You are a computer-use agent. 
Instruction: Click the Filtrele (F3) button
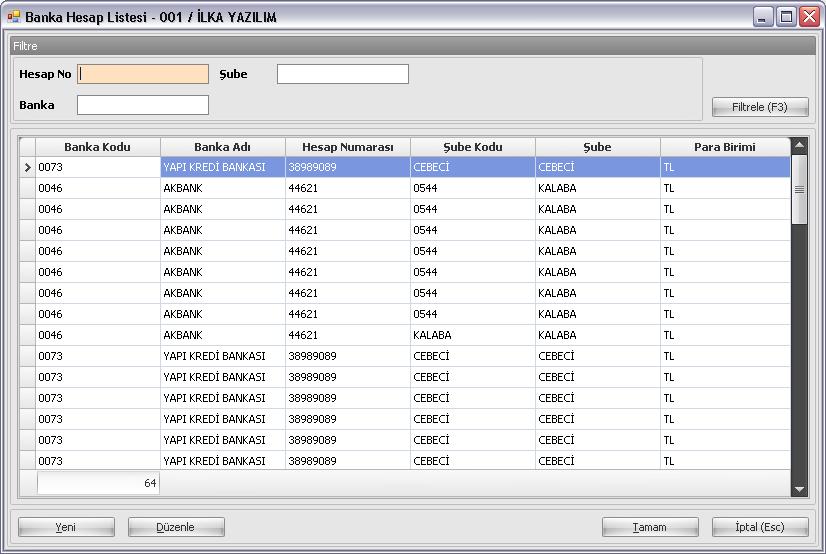point(760,107)
